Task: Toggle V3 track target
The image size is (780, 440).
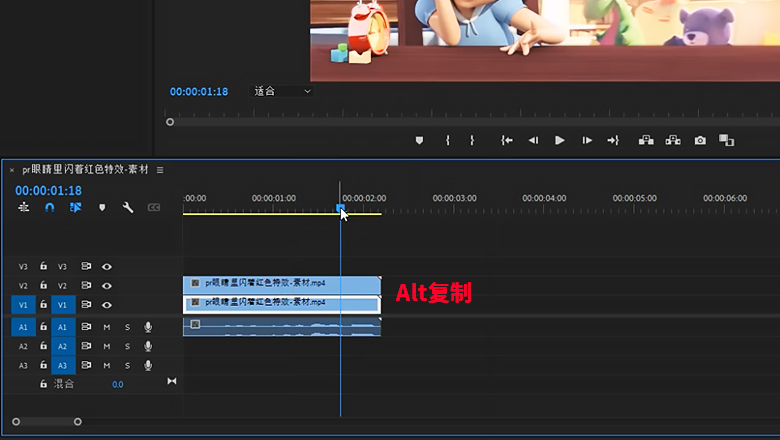Action: point(62,266)
